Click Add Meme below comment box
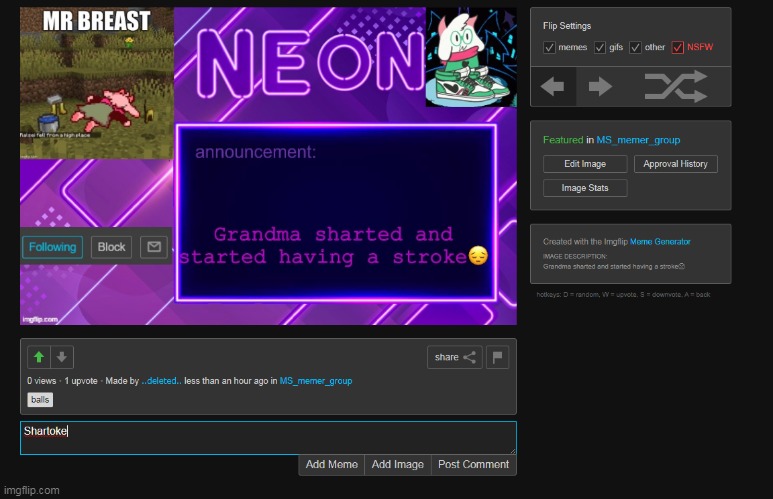This screenshot has height=499, width=773. 332,464
